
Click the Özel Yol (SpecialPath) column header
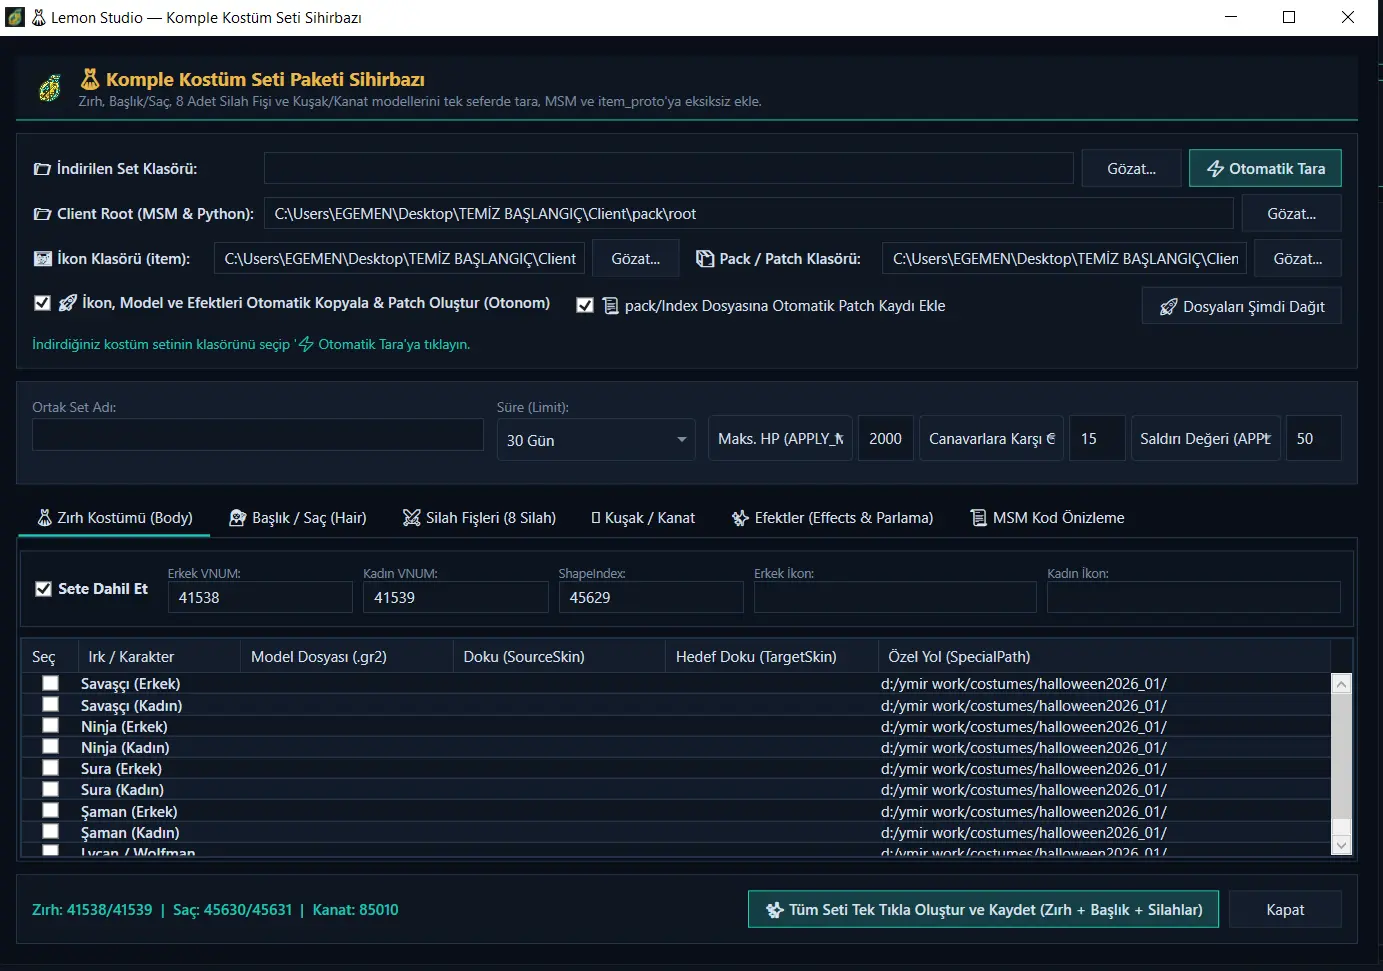click(1105, 657)
